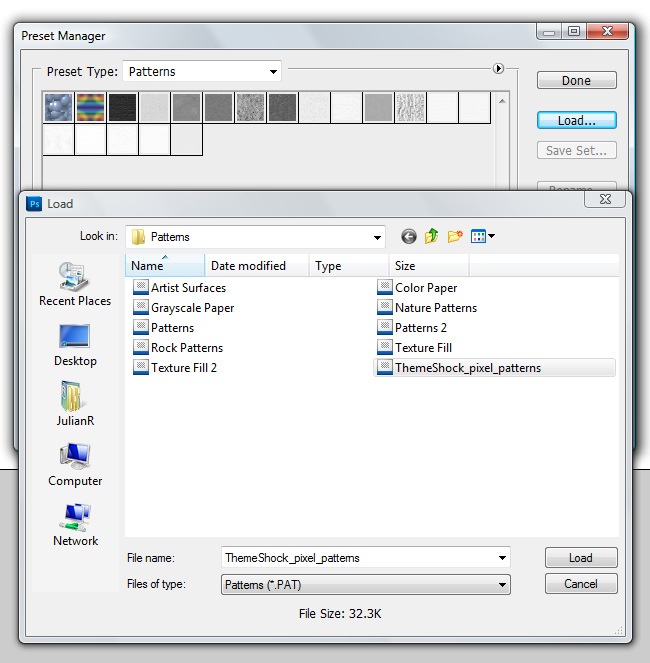Click Load... in Preset Manager
This screenshot has height=663, width=650.
coord(576,121)
